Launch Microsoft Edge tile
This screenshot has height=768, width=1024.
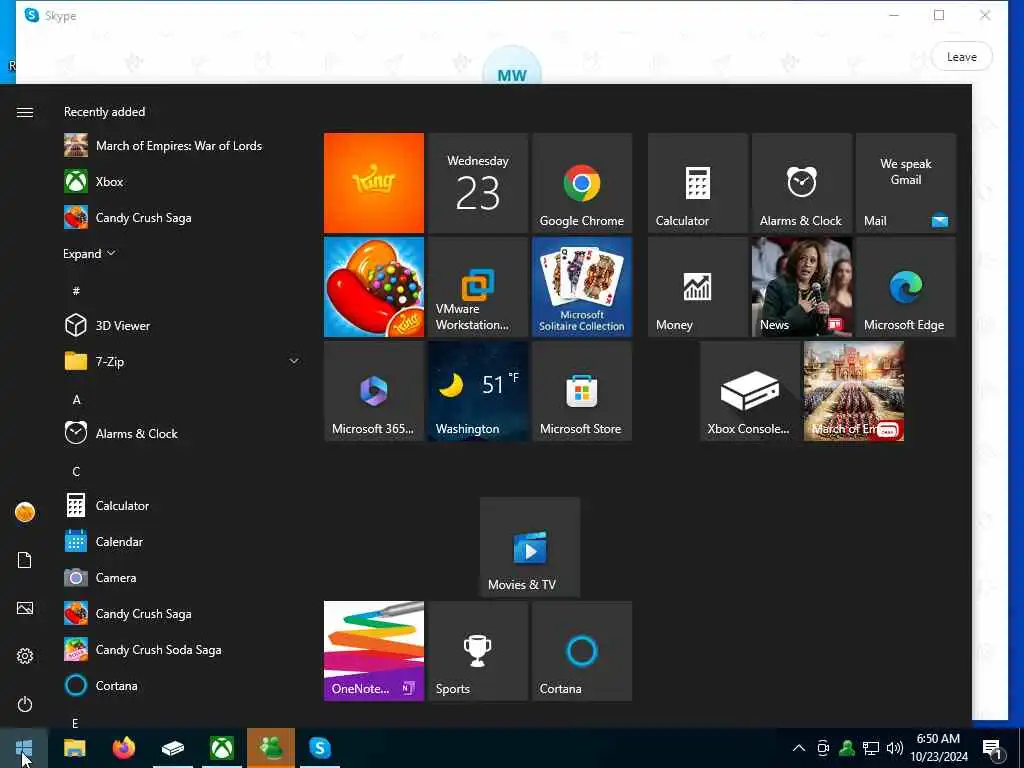click(905, 287)
